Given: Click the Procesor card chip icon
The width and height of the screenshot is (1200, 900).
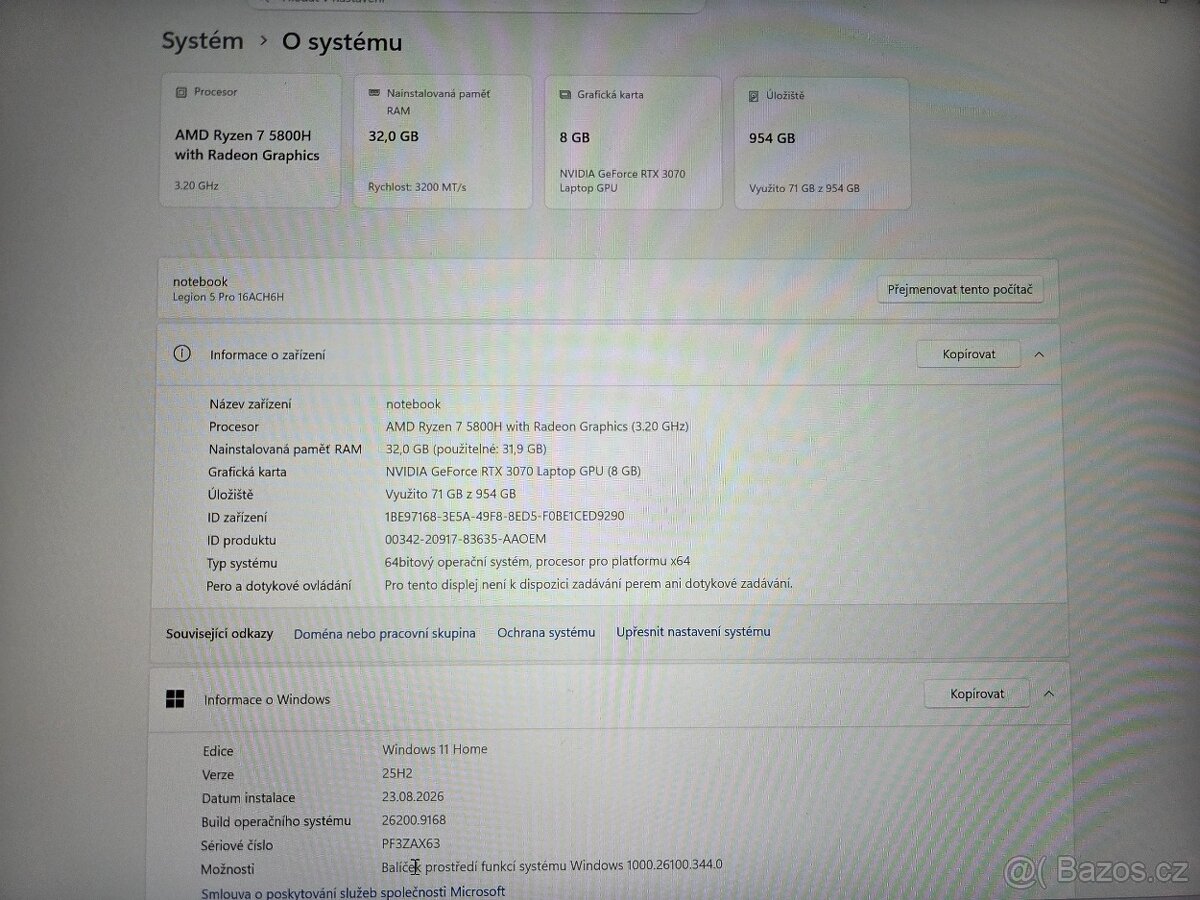Looking at the screenshot, I should 181,92.
